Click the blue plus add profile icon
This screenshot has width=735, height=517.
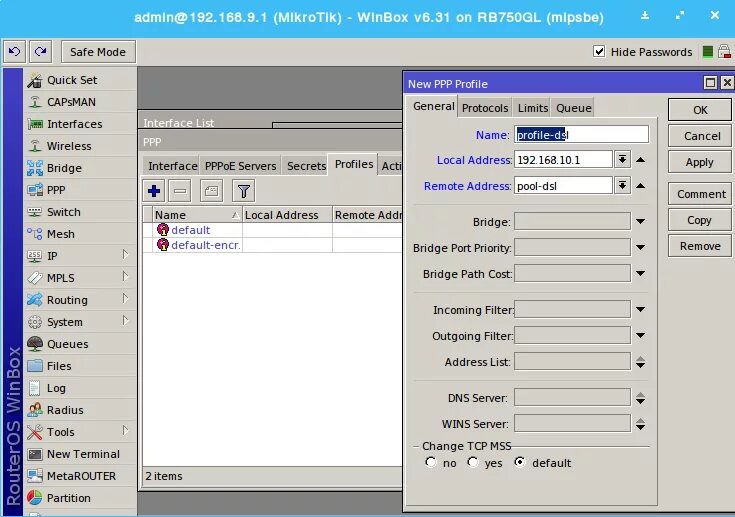coord(154,191)
